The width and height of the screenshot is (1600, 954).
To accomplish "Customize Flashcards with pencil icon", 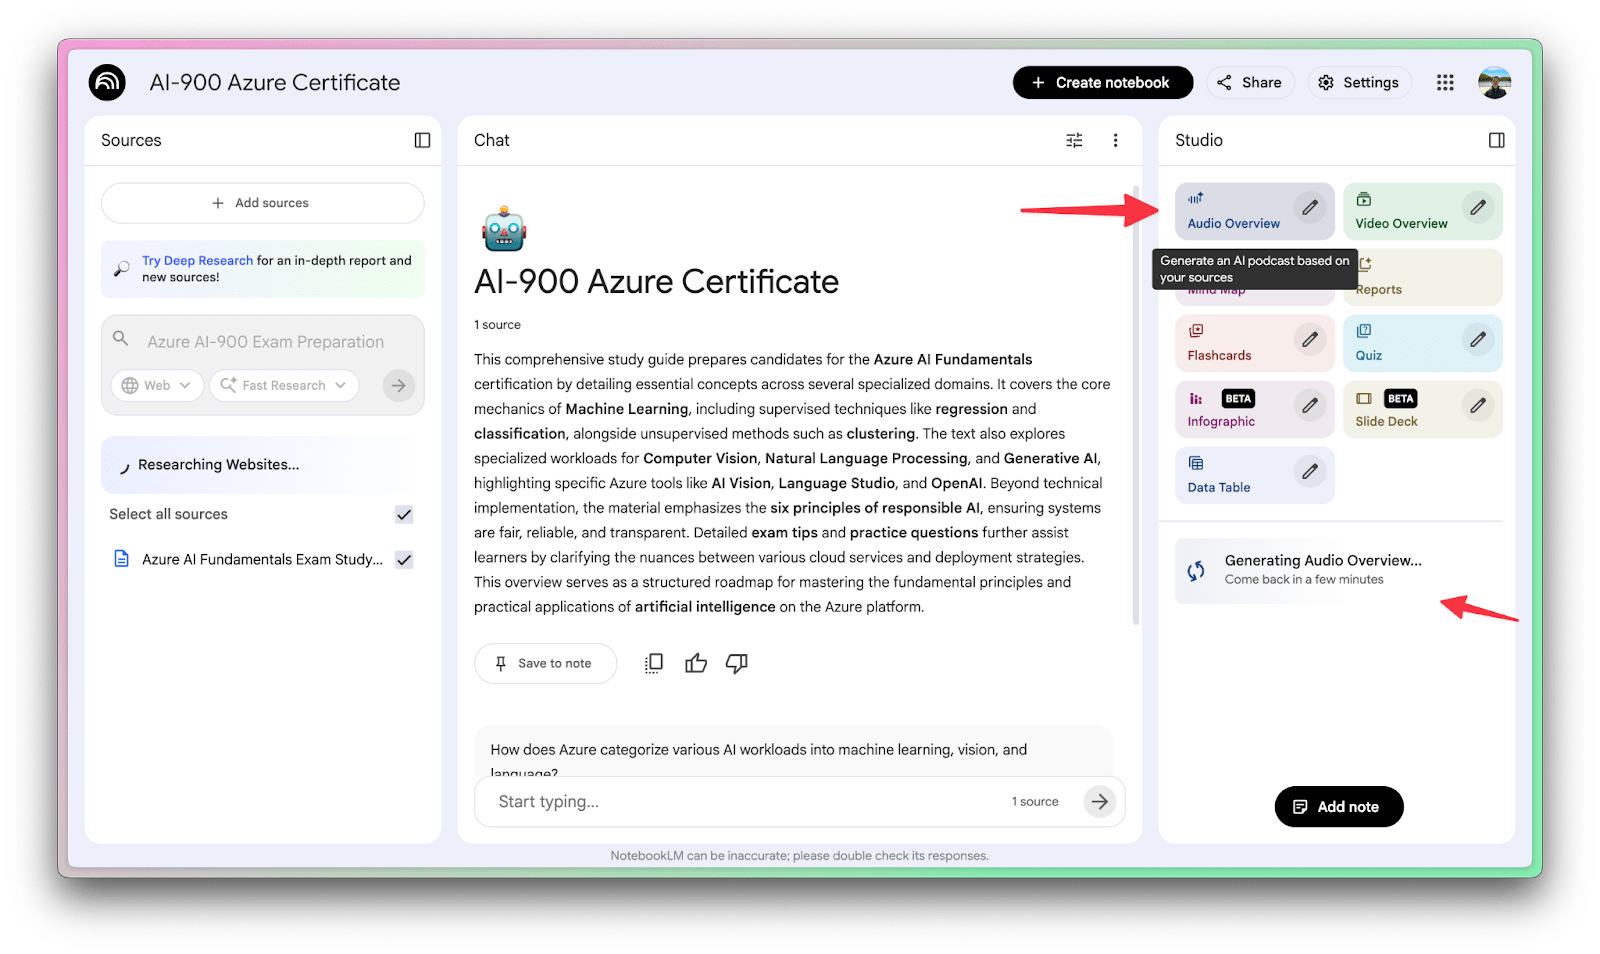I will click(x=1309, y=339).
